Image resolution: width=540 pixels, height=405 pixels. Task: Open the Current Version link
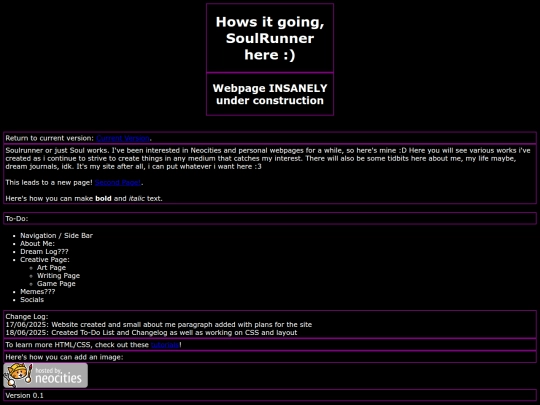coord(123,138)
